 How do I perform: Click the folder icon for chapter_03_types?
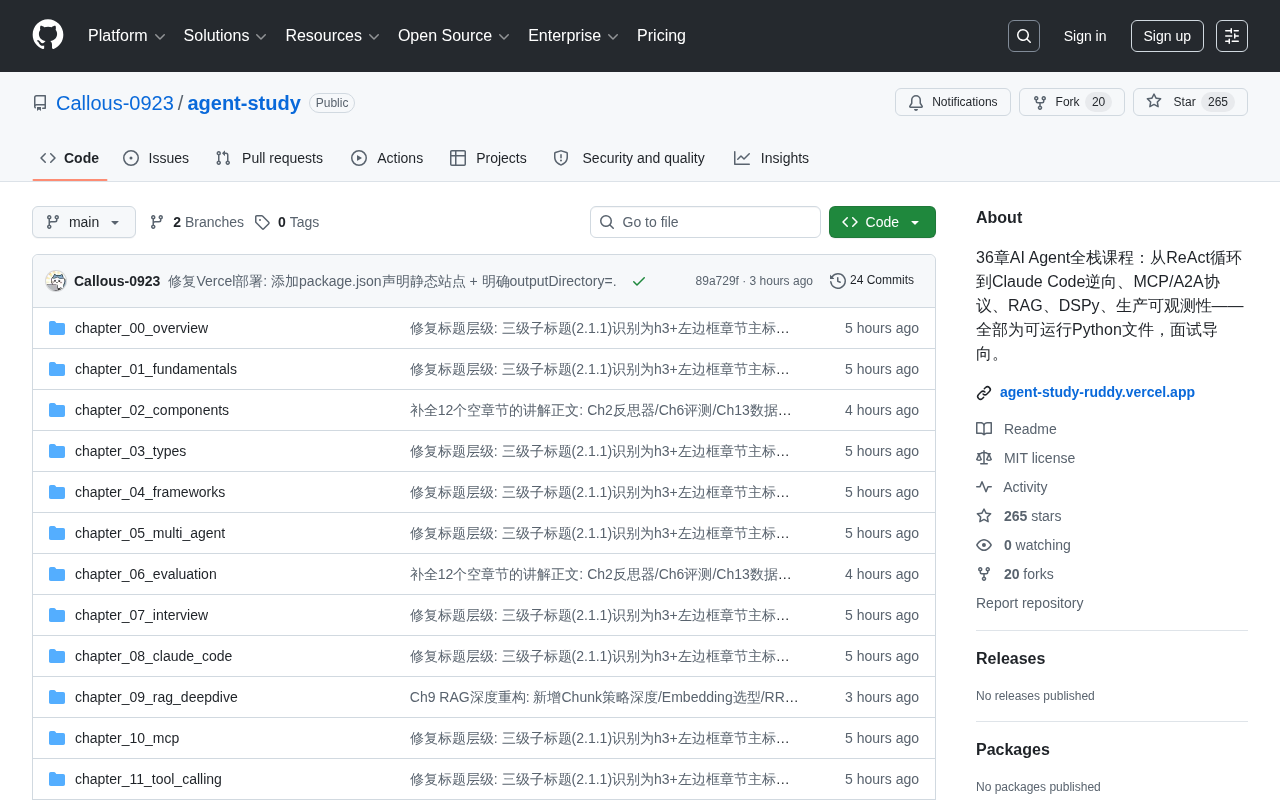(x=57, y=451)
